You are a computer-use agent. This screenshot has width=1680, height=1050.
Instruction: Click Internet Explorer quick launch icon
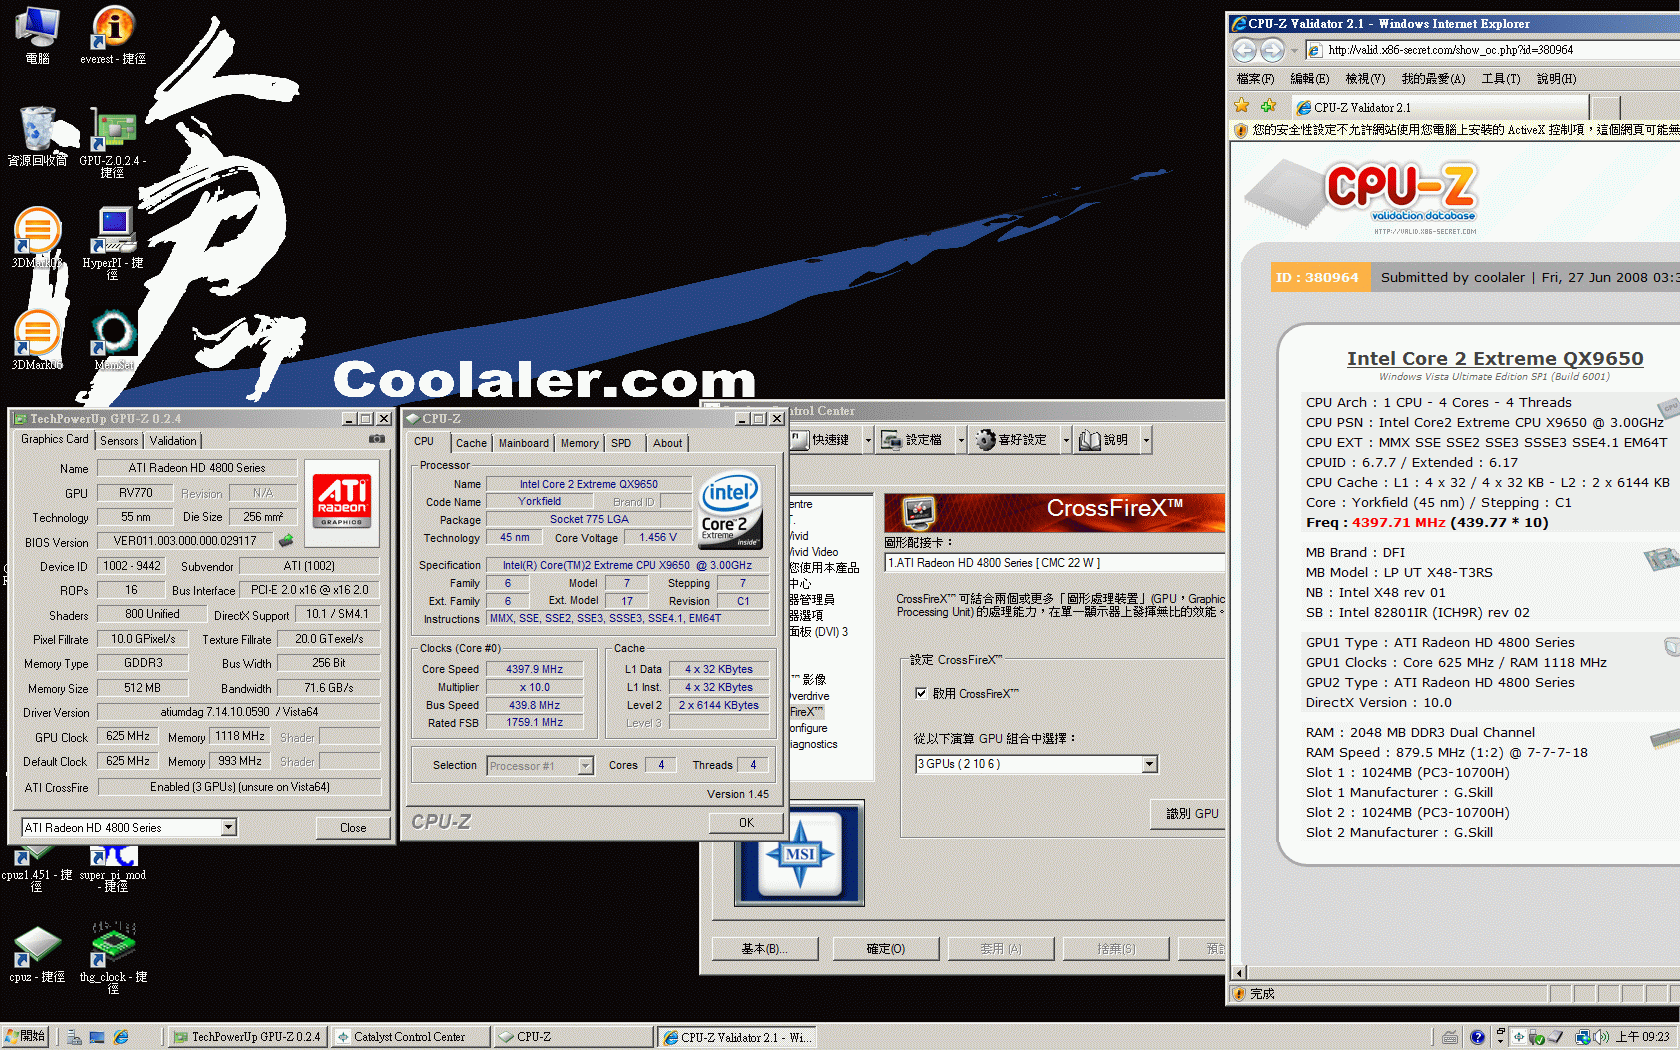pos(121,1037)
